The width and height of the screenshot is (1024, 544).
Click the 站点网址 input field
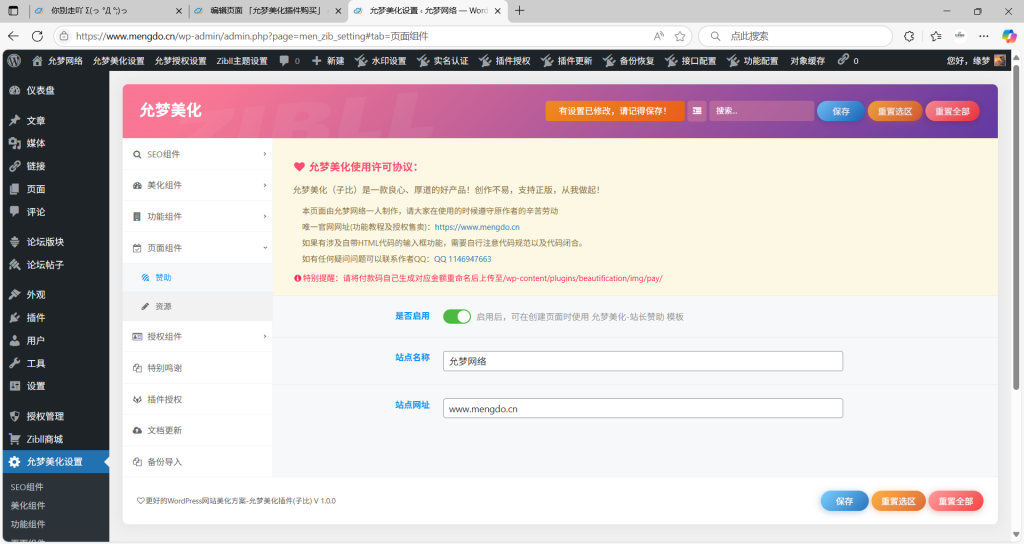pos(643,408)
